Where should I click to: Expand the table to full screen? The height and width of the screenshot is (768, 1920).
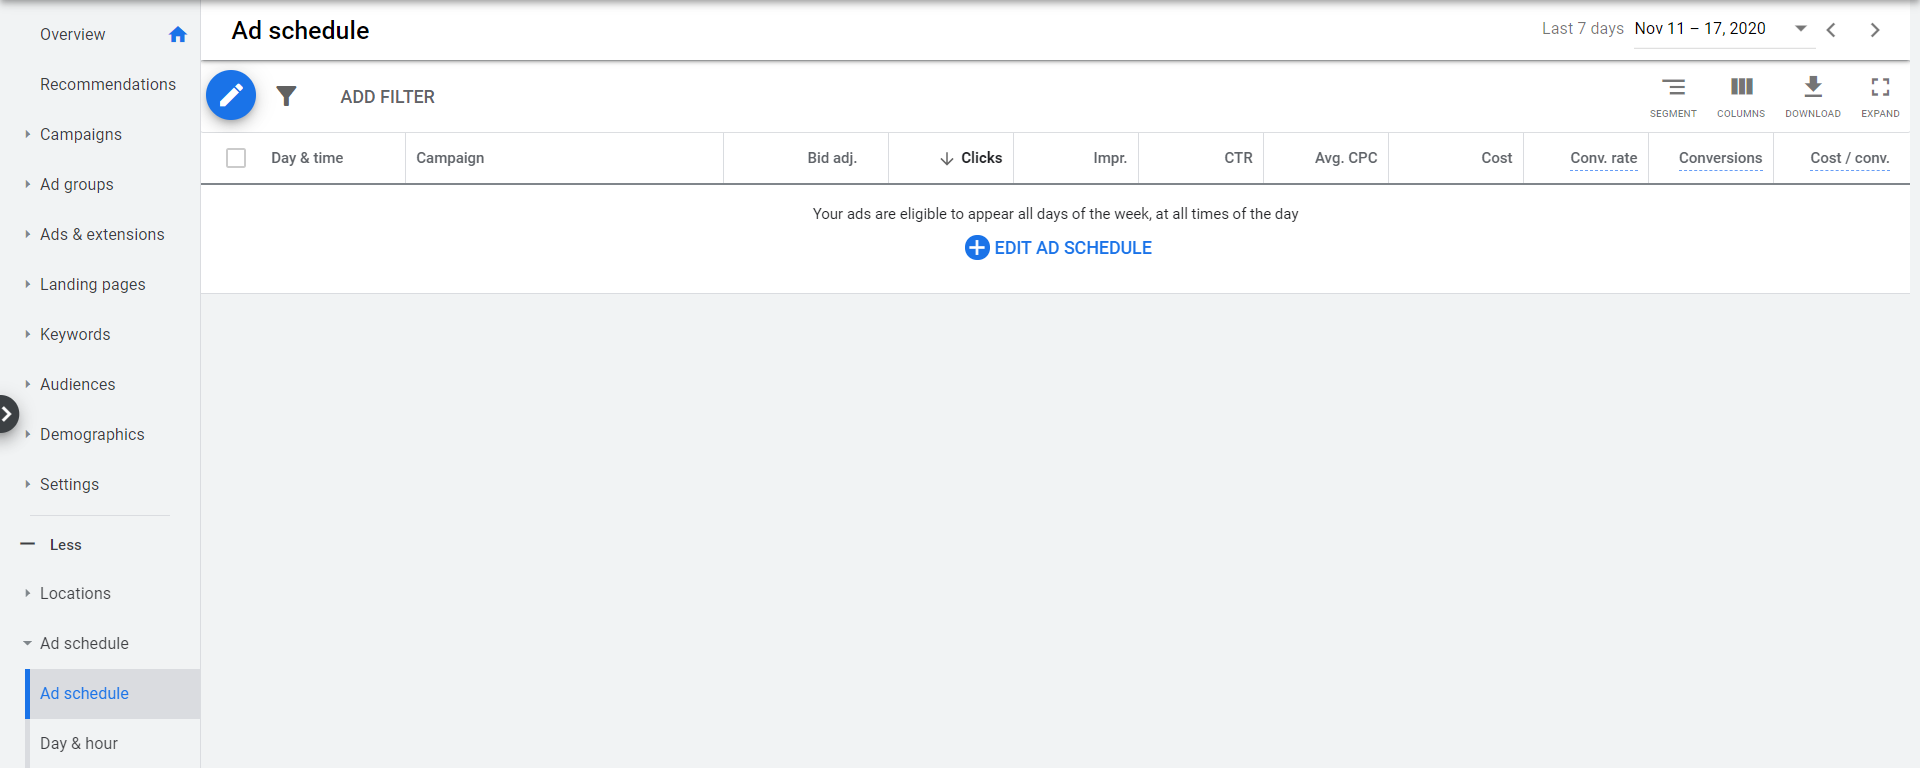point(1880,96)
